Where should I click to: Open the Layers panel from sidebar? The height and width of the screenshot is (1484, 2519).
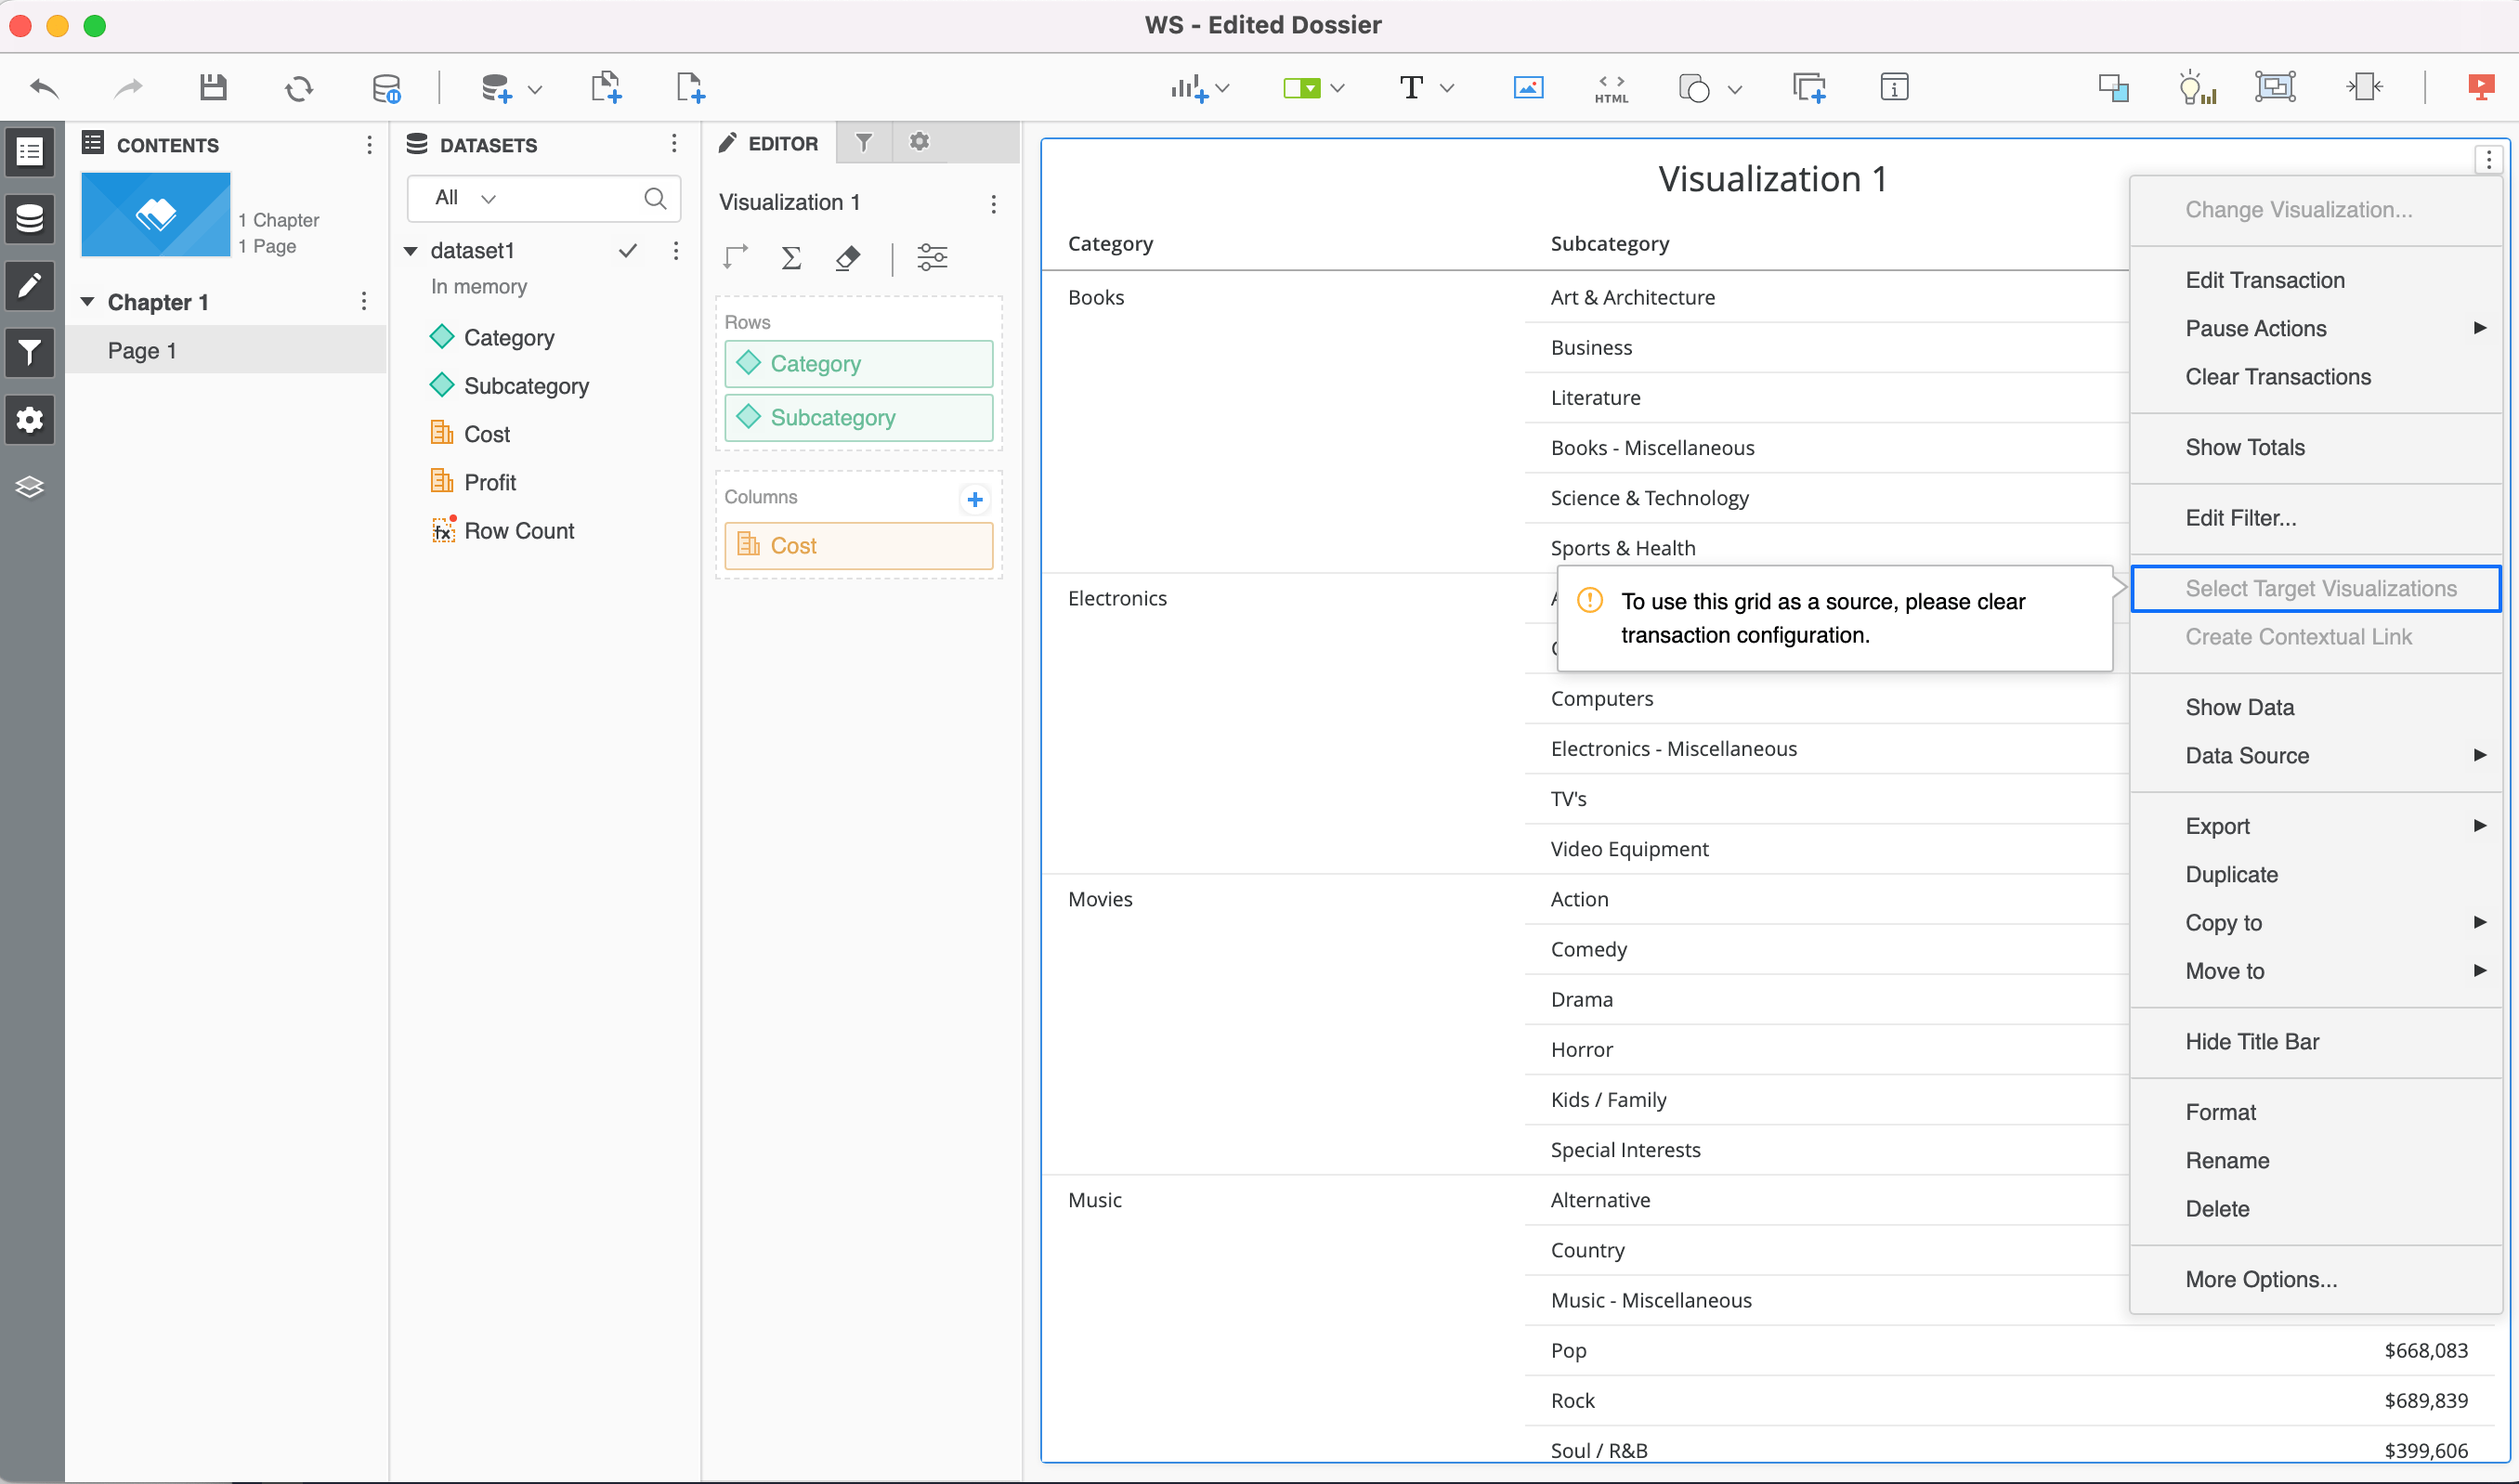coord(30,487)
